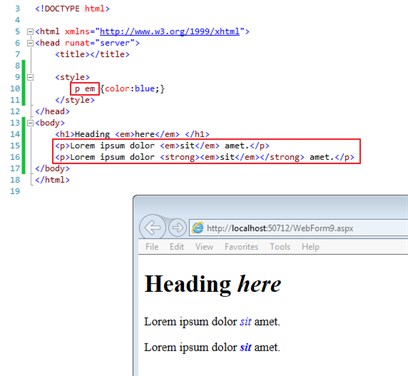Viewport: 408px width, 376px height.
Task: Click line number 19 in the editor gutter
Action: [x=15, y=191]
